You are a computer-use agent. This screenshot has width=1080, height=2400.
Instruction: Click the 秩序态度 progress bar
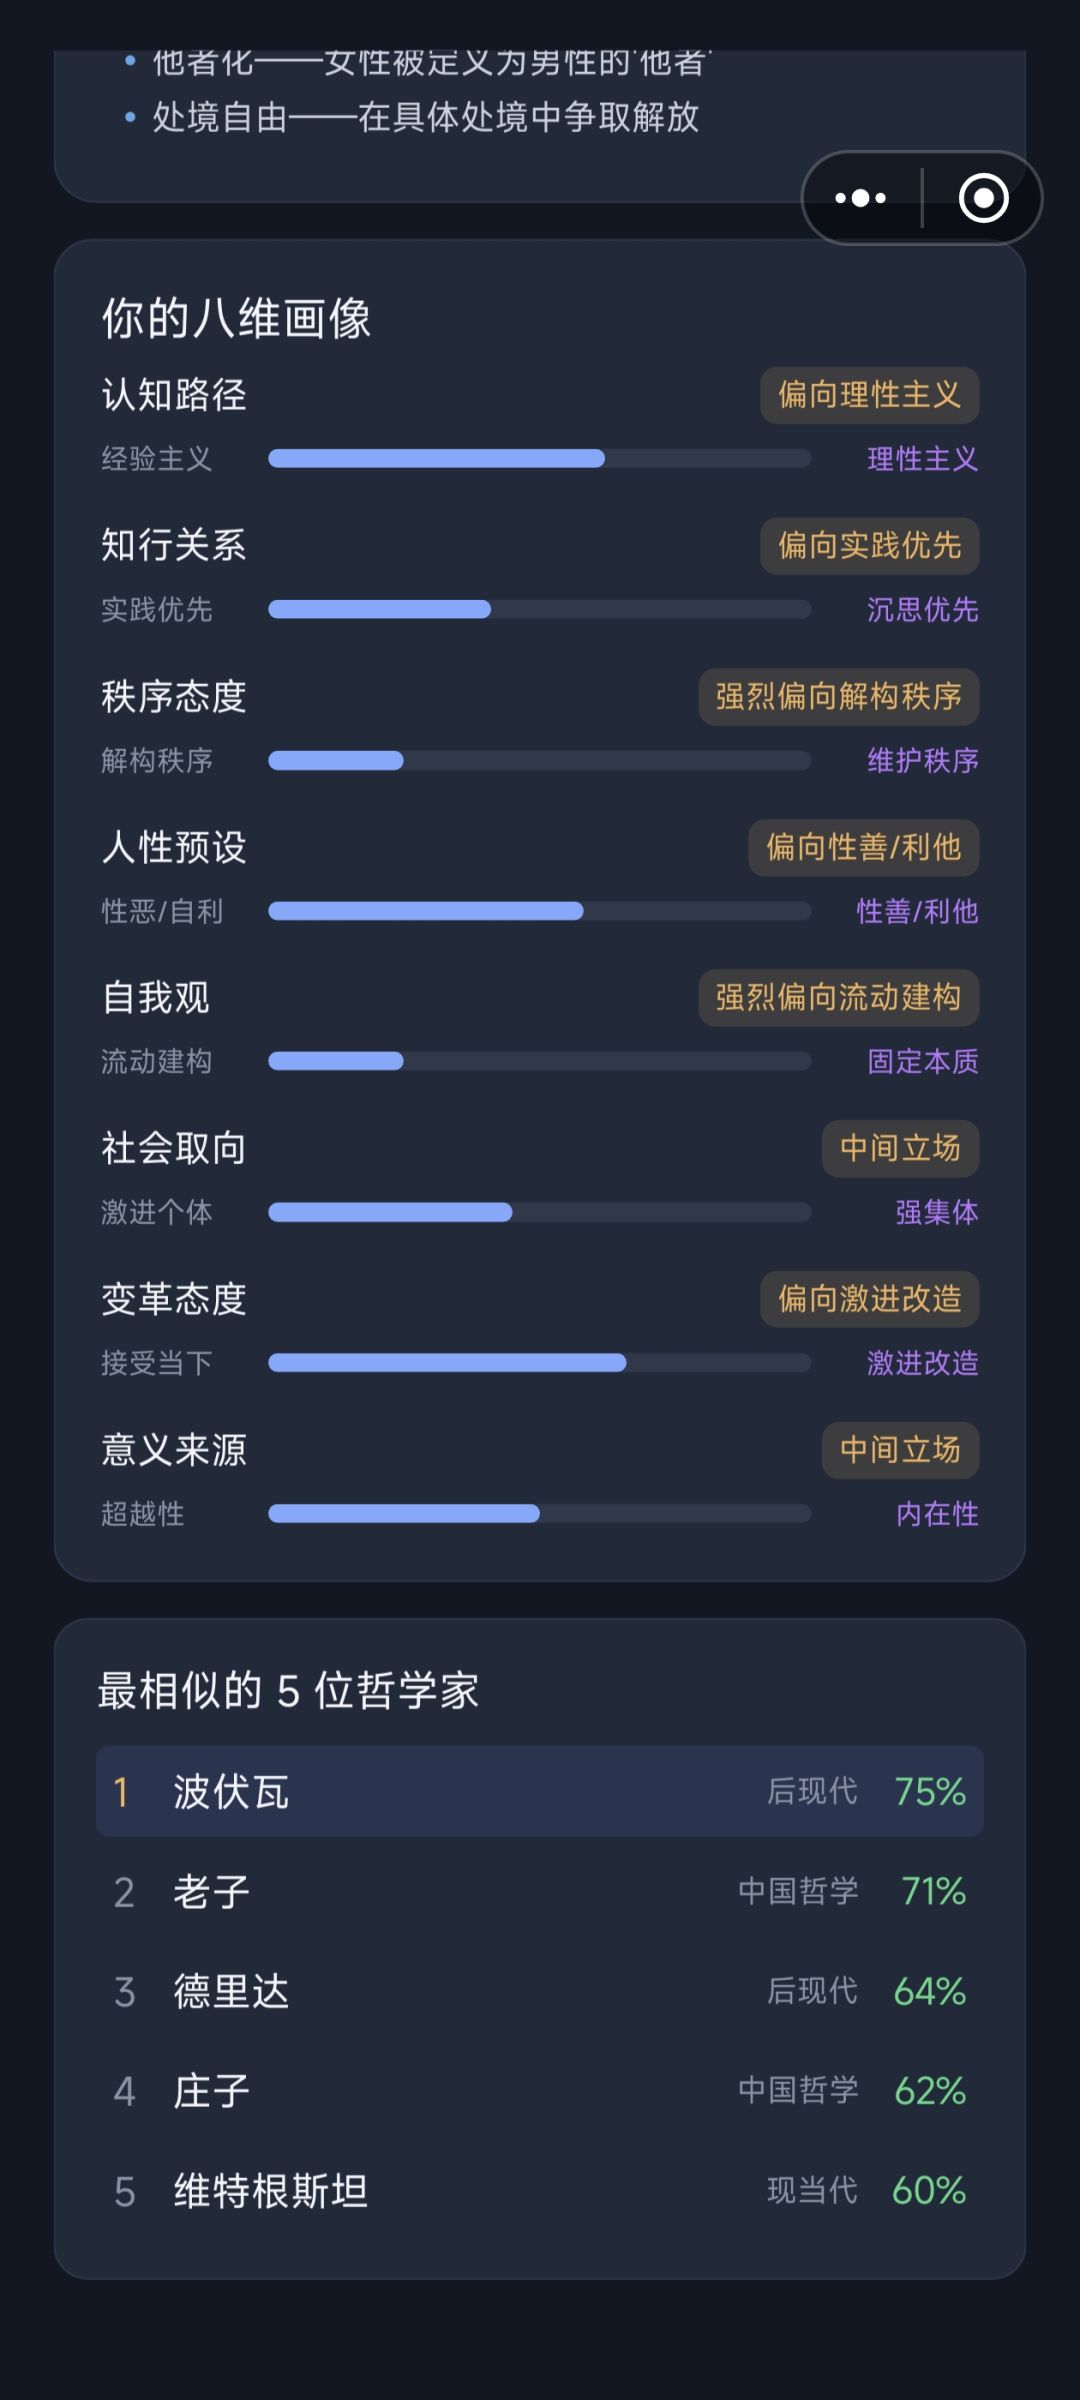click(x=540, y=761)
